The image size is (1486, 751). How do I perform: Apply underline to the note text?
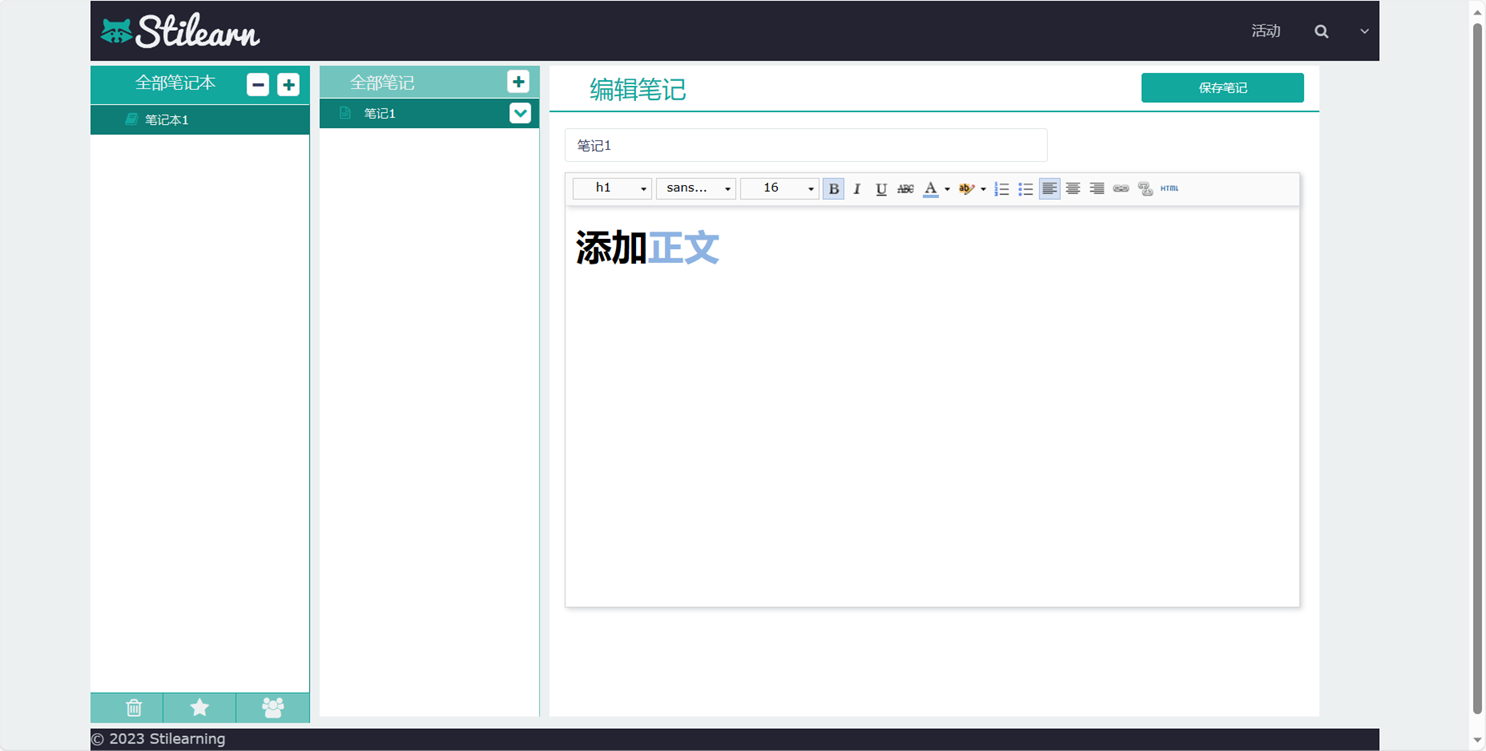881,188
